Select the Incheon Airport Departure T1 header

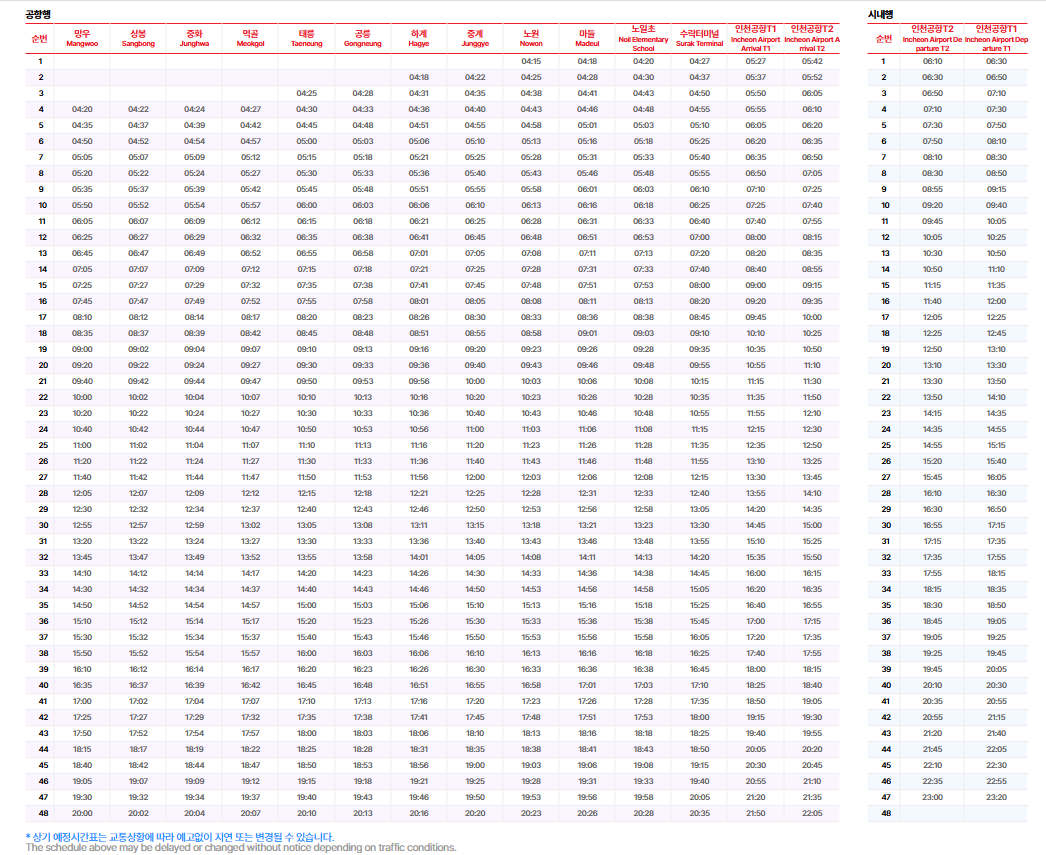(x=997, y=39)
